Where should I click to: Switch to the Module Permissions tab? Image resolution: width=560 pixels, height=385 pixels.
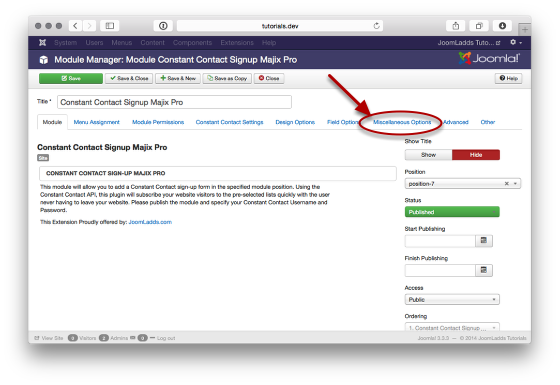click(x=158, y=122)
